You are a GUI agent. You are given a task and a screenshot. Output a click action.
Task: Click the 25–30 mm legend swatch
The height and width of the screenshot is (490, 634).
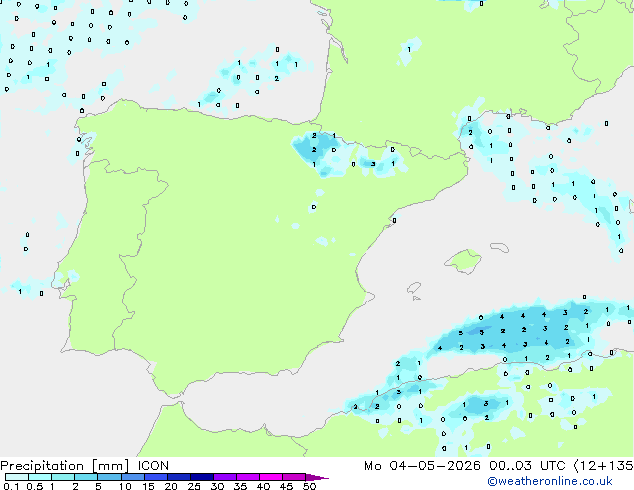tap(202, 477)
